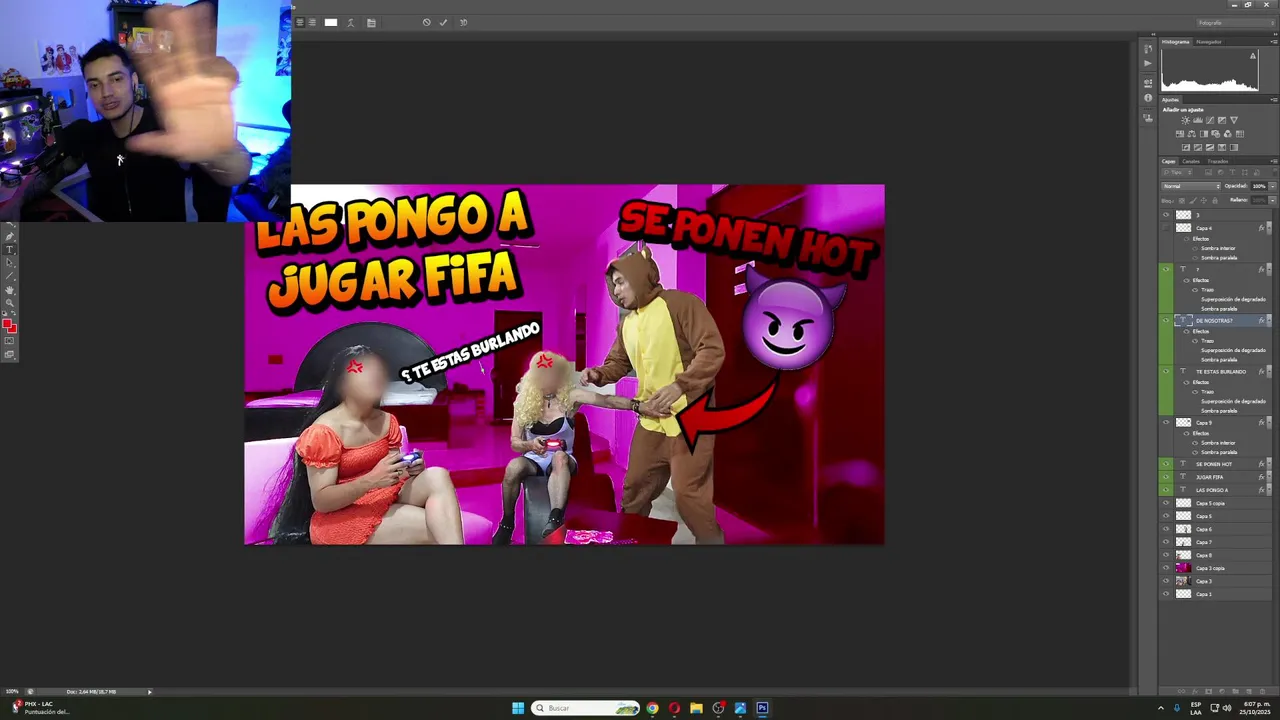Expand effects arrow of SE PONEN HOT layer

[x=1269, y=464]
